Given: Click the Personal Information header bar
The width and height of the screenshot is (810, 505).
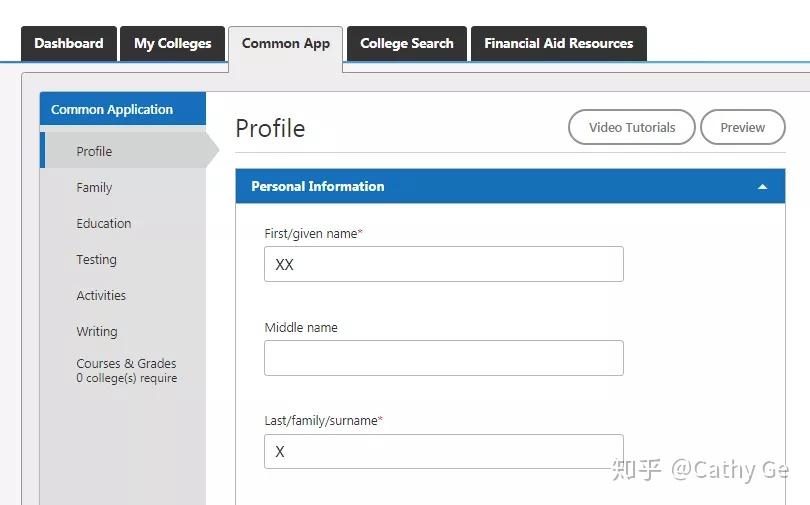Looking at the screenshot, I should click(510, 186).
